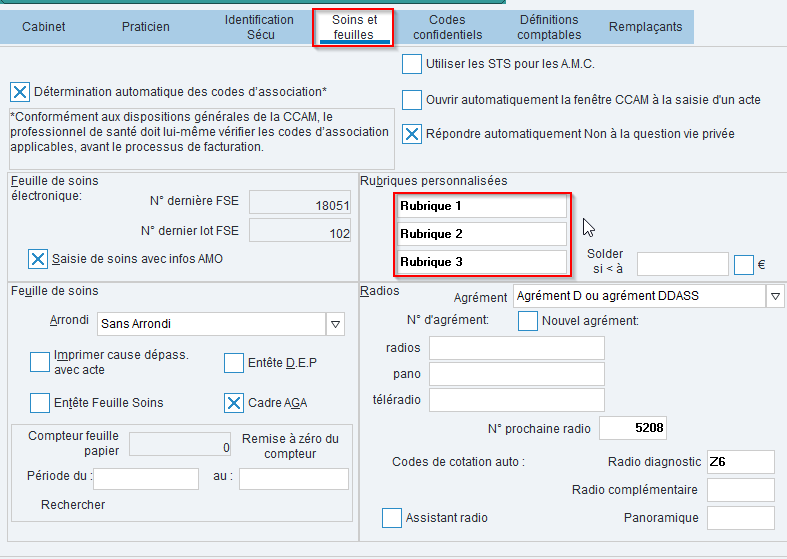Focus the period end date field after au
This screenshot has height=559, width=787.
coord(294,479)
